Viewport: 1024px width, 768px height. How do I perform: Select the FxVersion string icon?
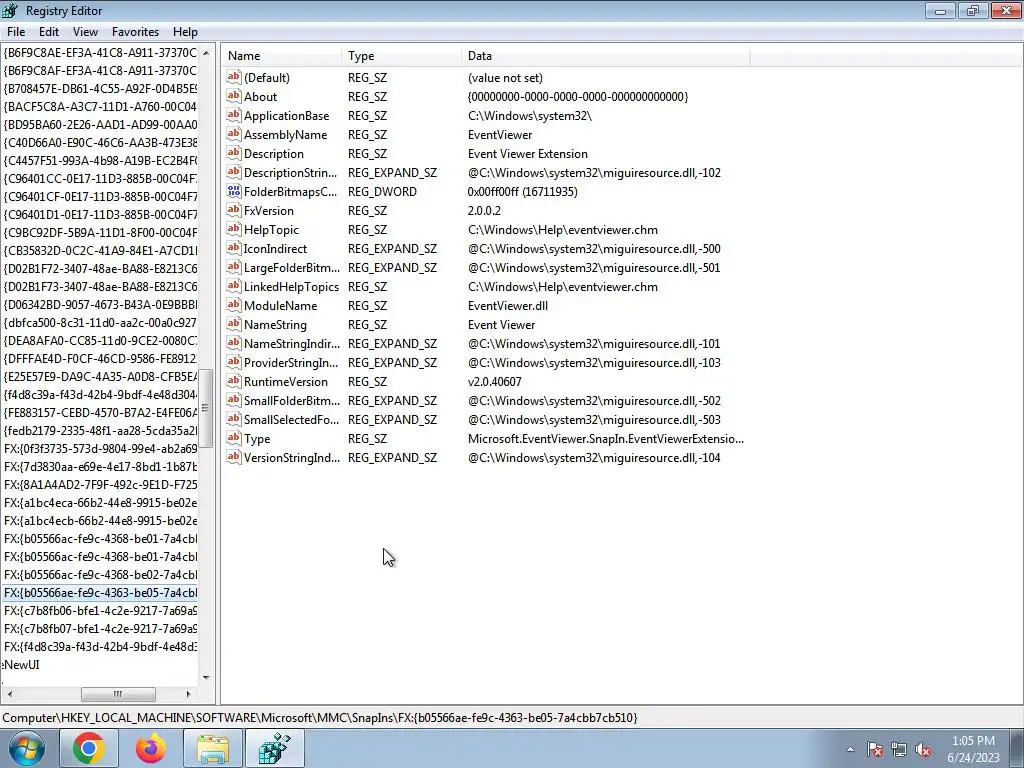point(234,210)
